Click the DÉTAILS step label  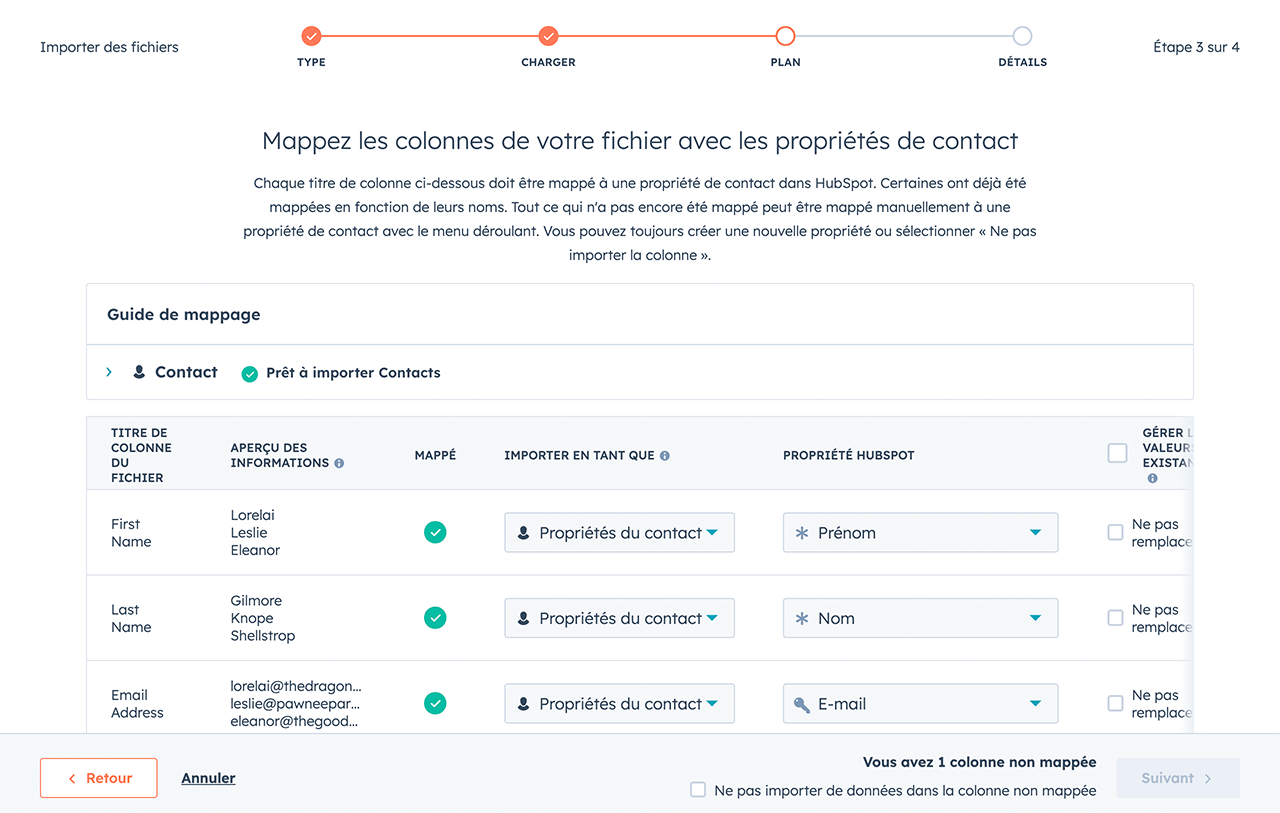[x=1022, y=62]
